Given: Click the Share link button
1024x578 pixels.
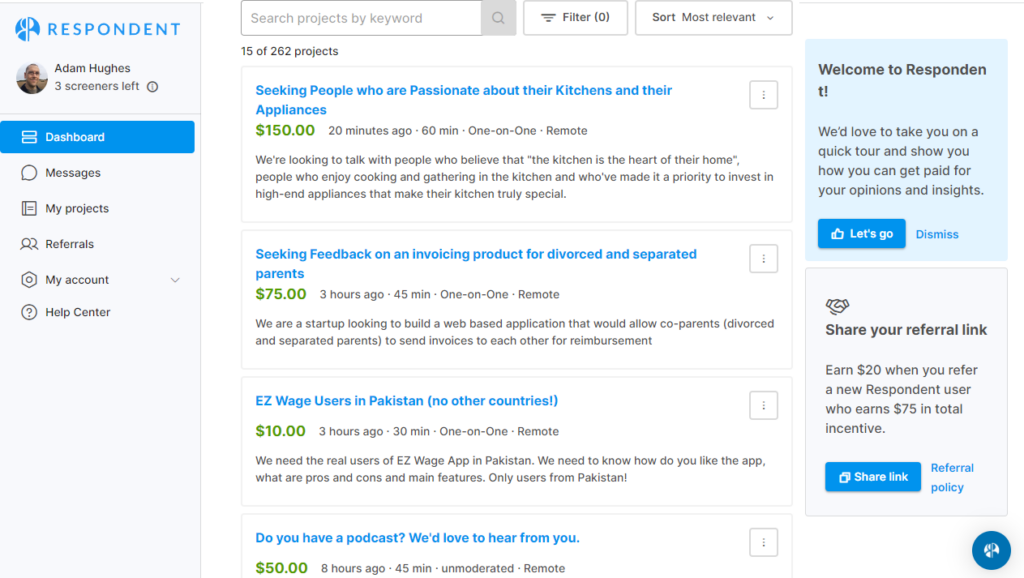Looking at the screenshot, I should click(872, 477).
